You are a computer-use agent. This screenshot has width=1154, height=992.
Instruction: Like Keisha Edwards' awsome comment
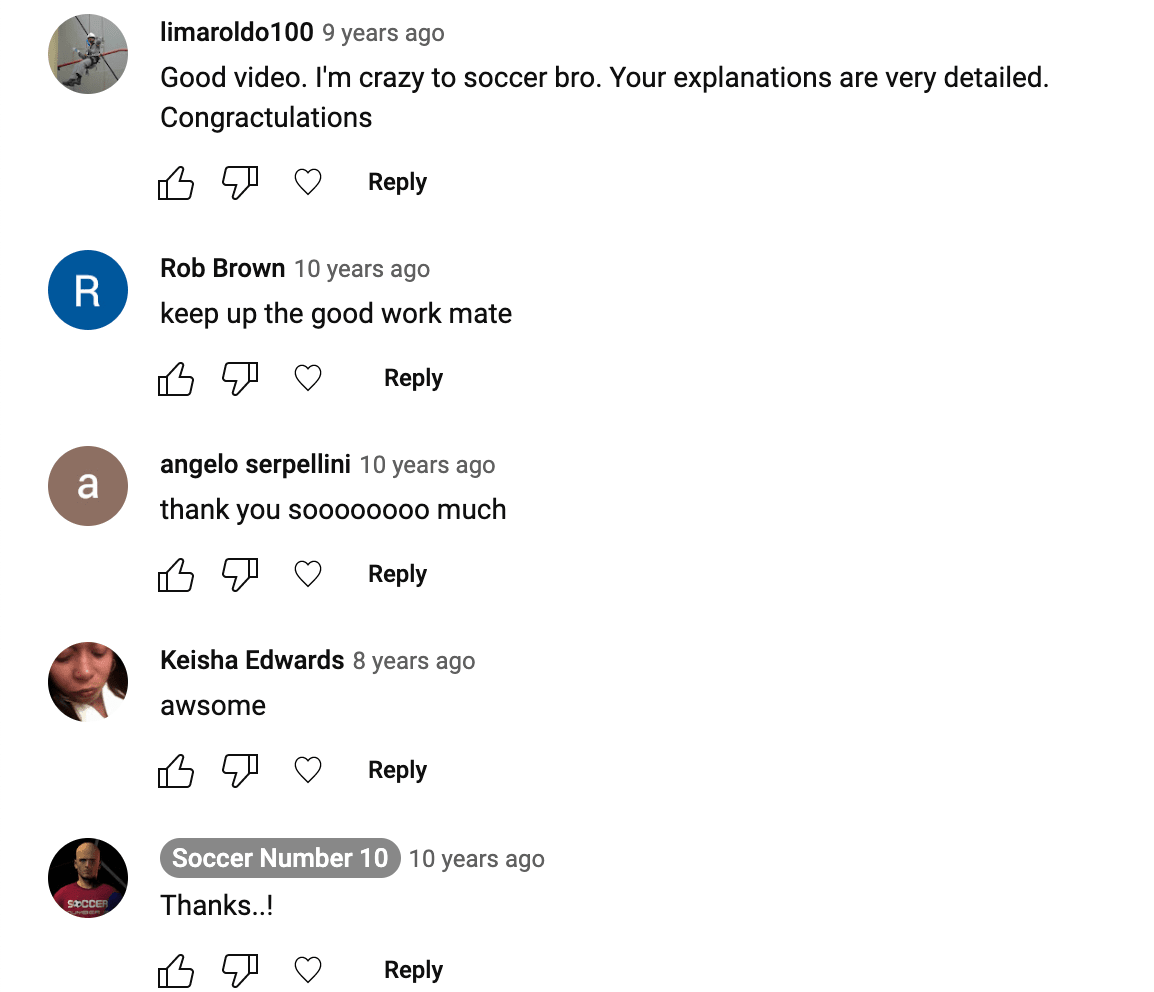(x=176, y=771)
